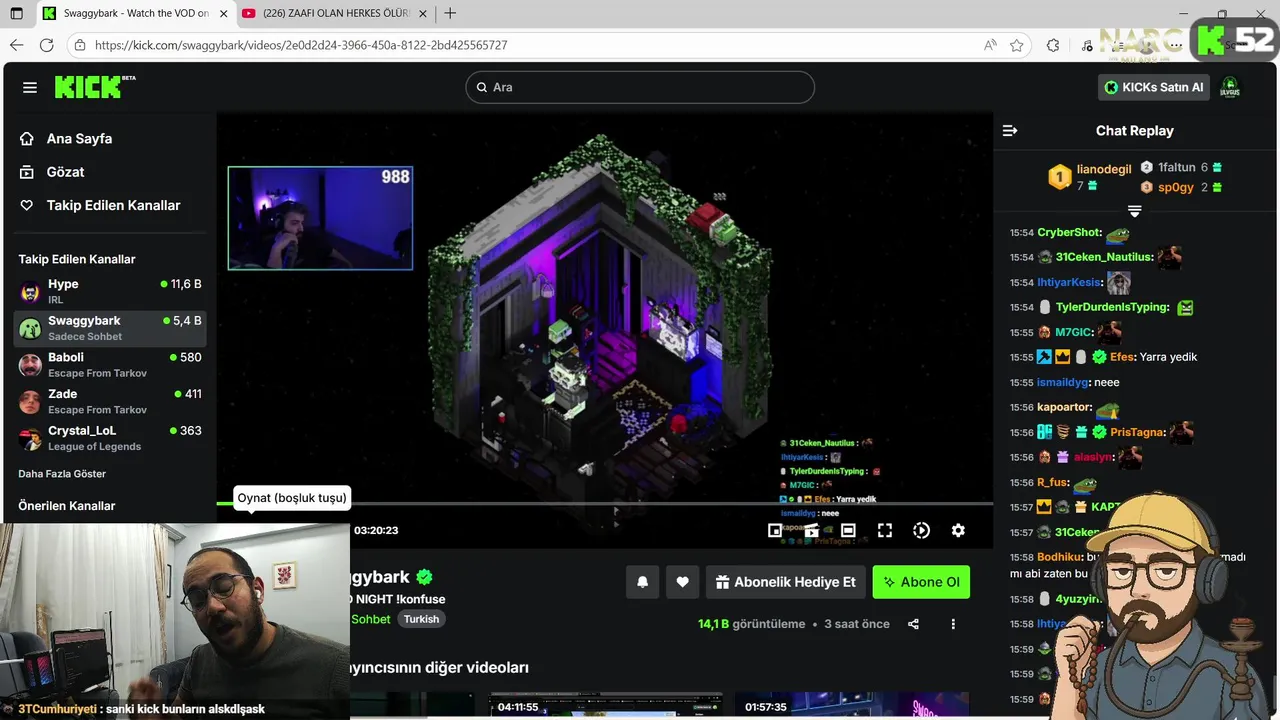Click Abonelik Hediye Et button
The width and height of the screenshot is (1280, 720).
tap(786, 582)
